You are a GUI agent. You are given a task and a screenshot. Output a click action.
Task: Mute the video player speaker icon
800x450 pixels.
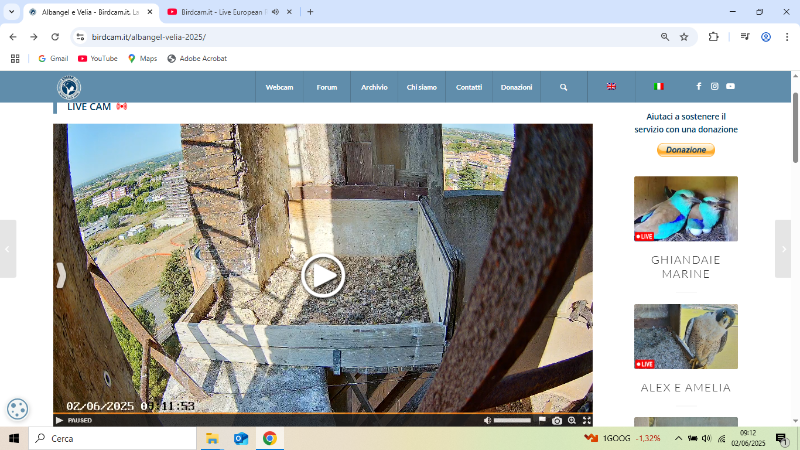pos(487,420)
